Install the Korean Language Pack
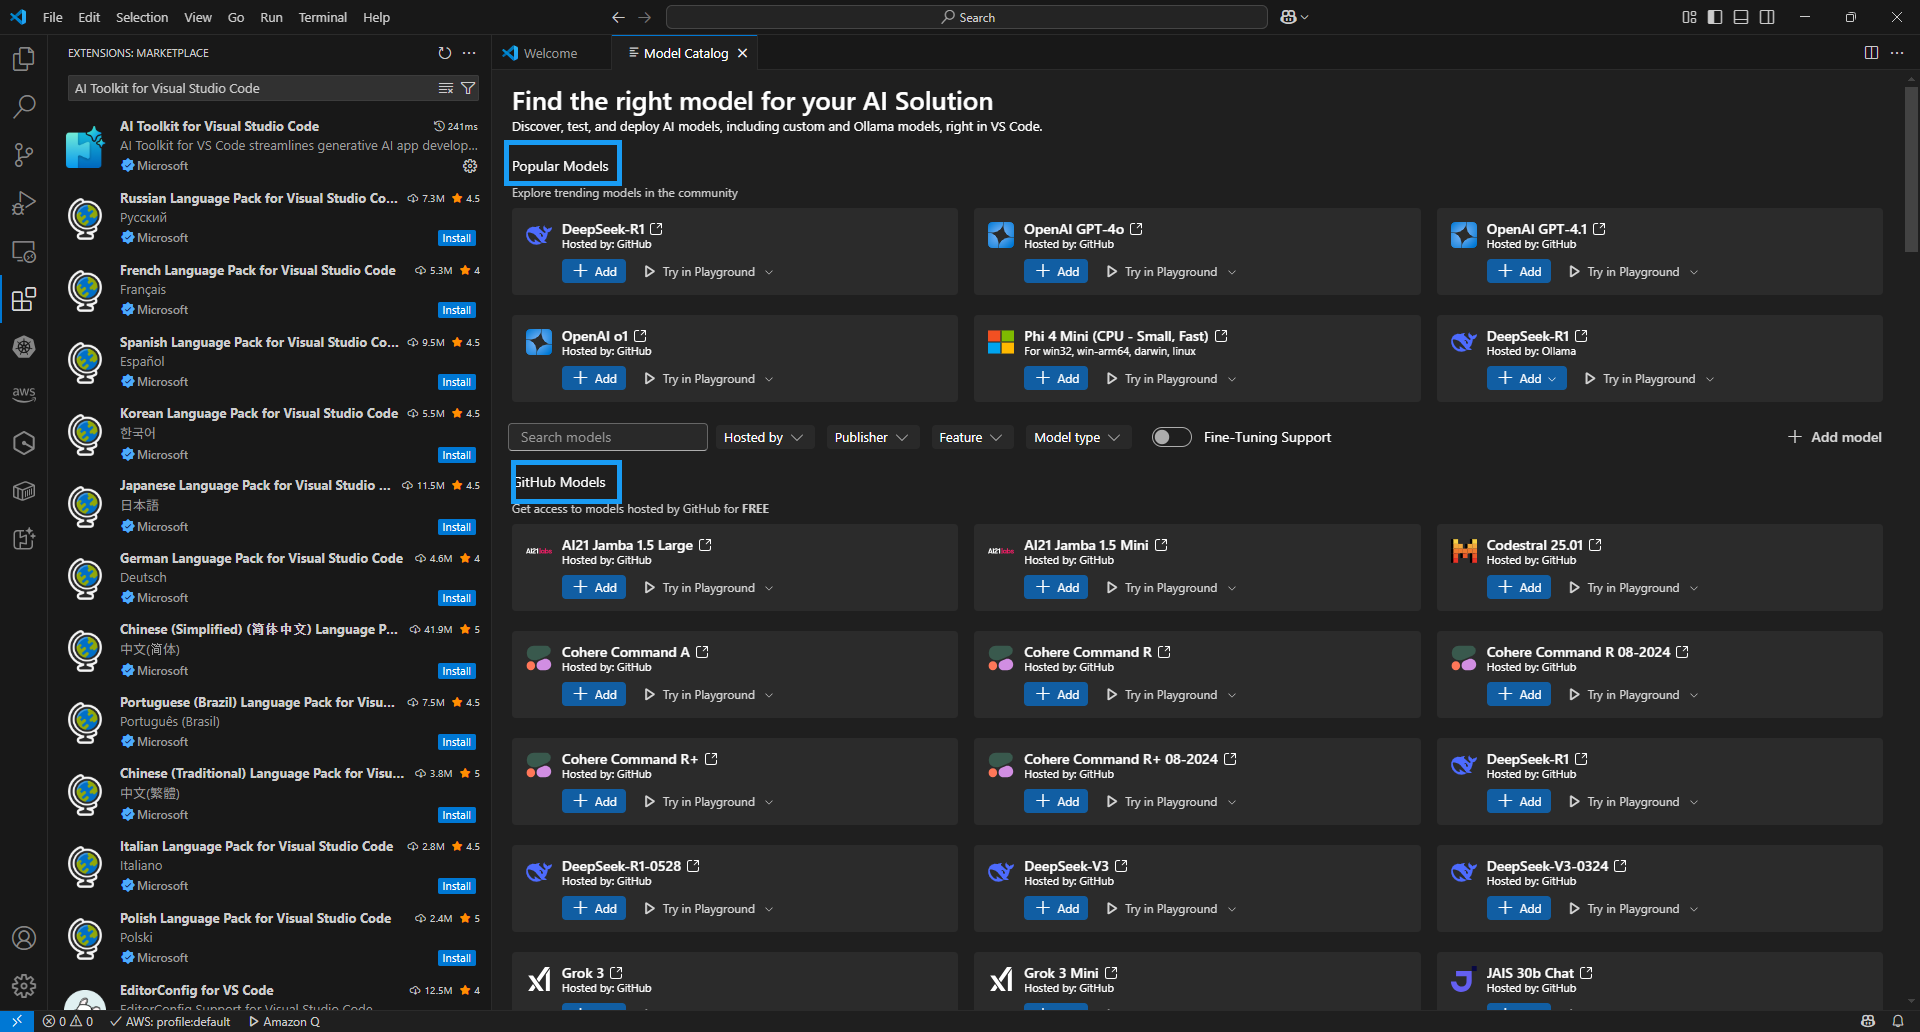 click(x=457, y=455)
